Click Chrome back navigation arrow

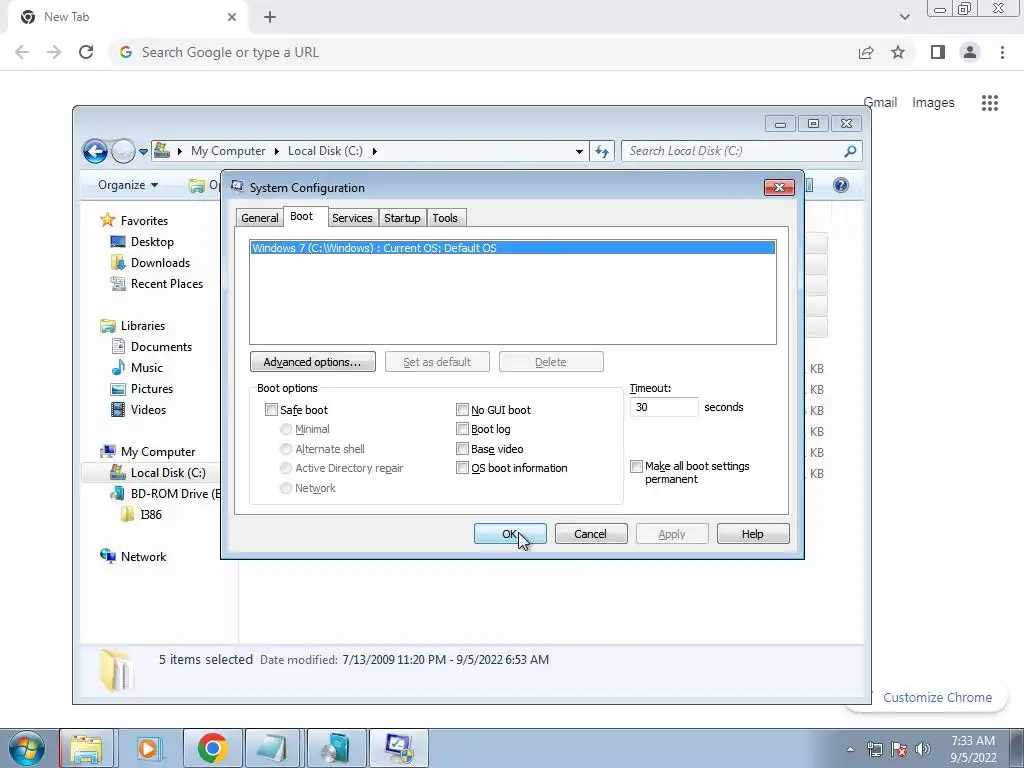(22, 52)
